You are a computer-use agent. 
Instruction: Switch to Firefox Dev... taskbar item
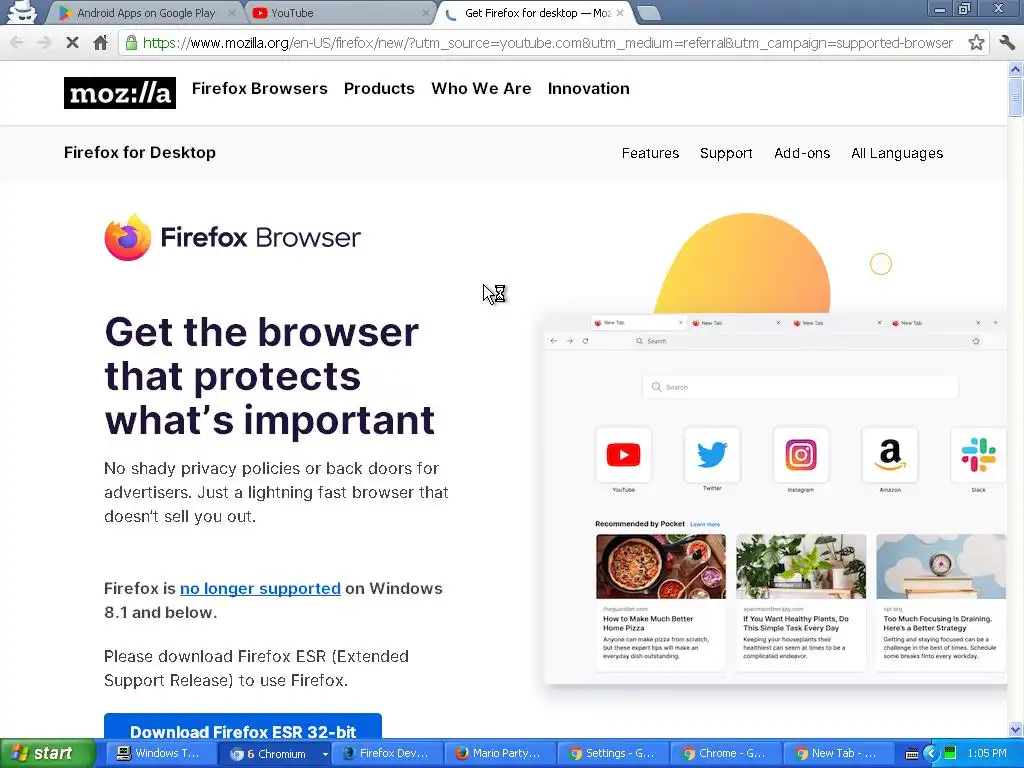point(389,753)
